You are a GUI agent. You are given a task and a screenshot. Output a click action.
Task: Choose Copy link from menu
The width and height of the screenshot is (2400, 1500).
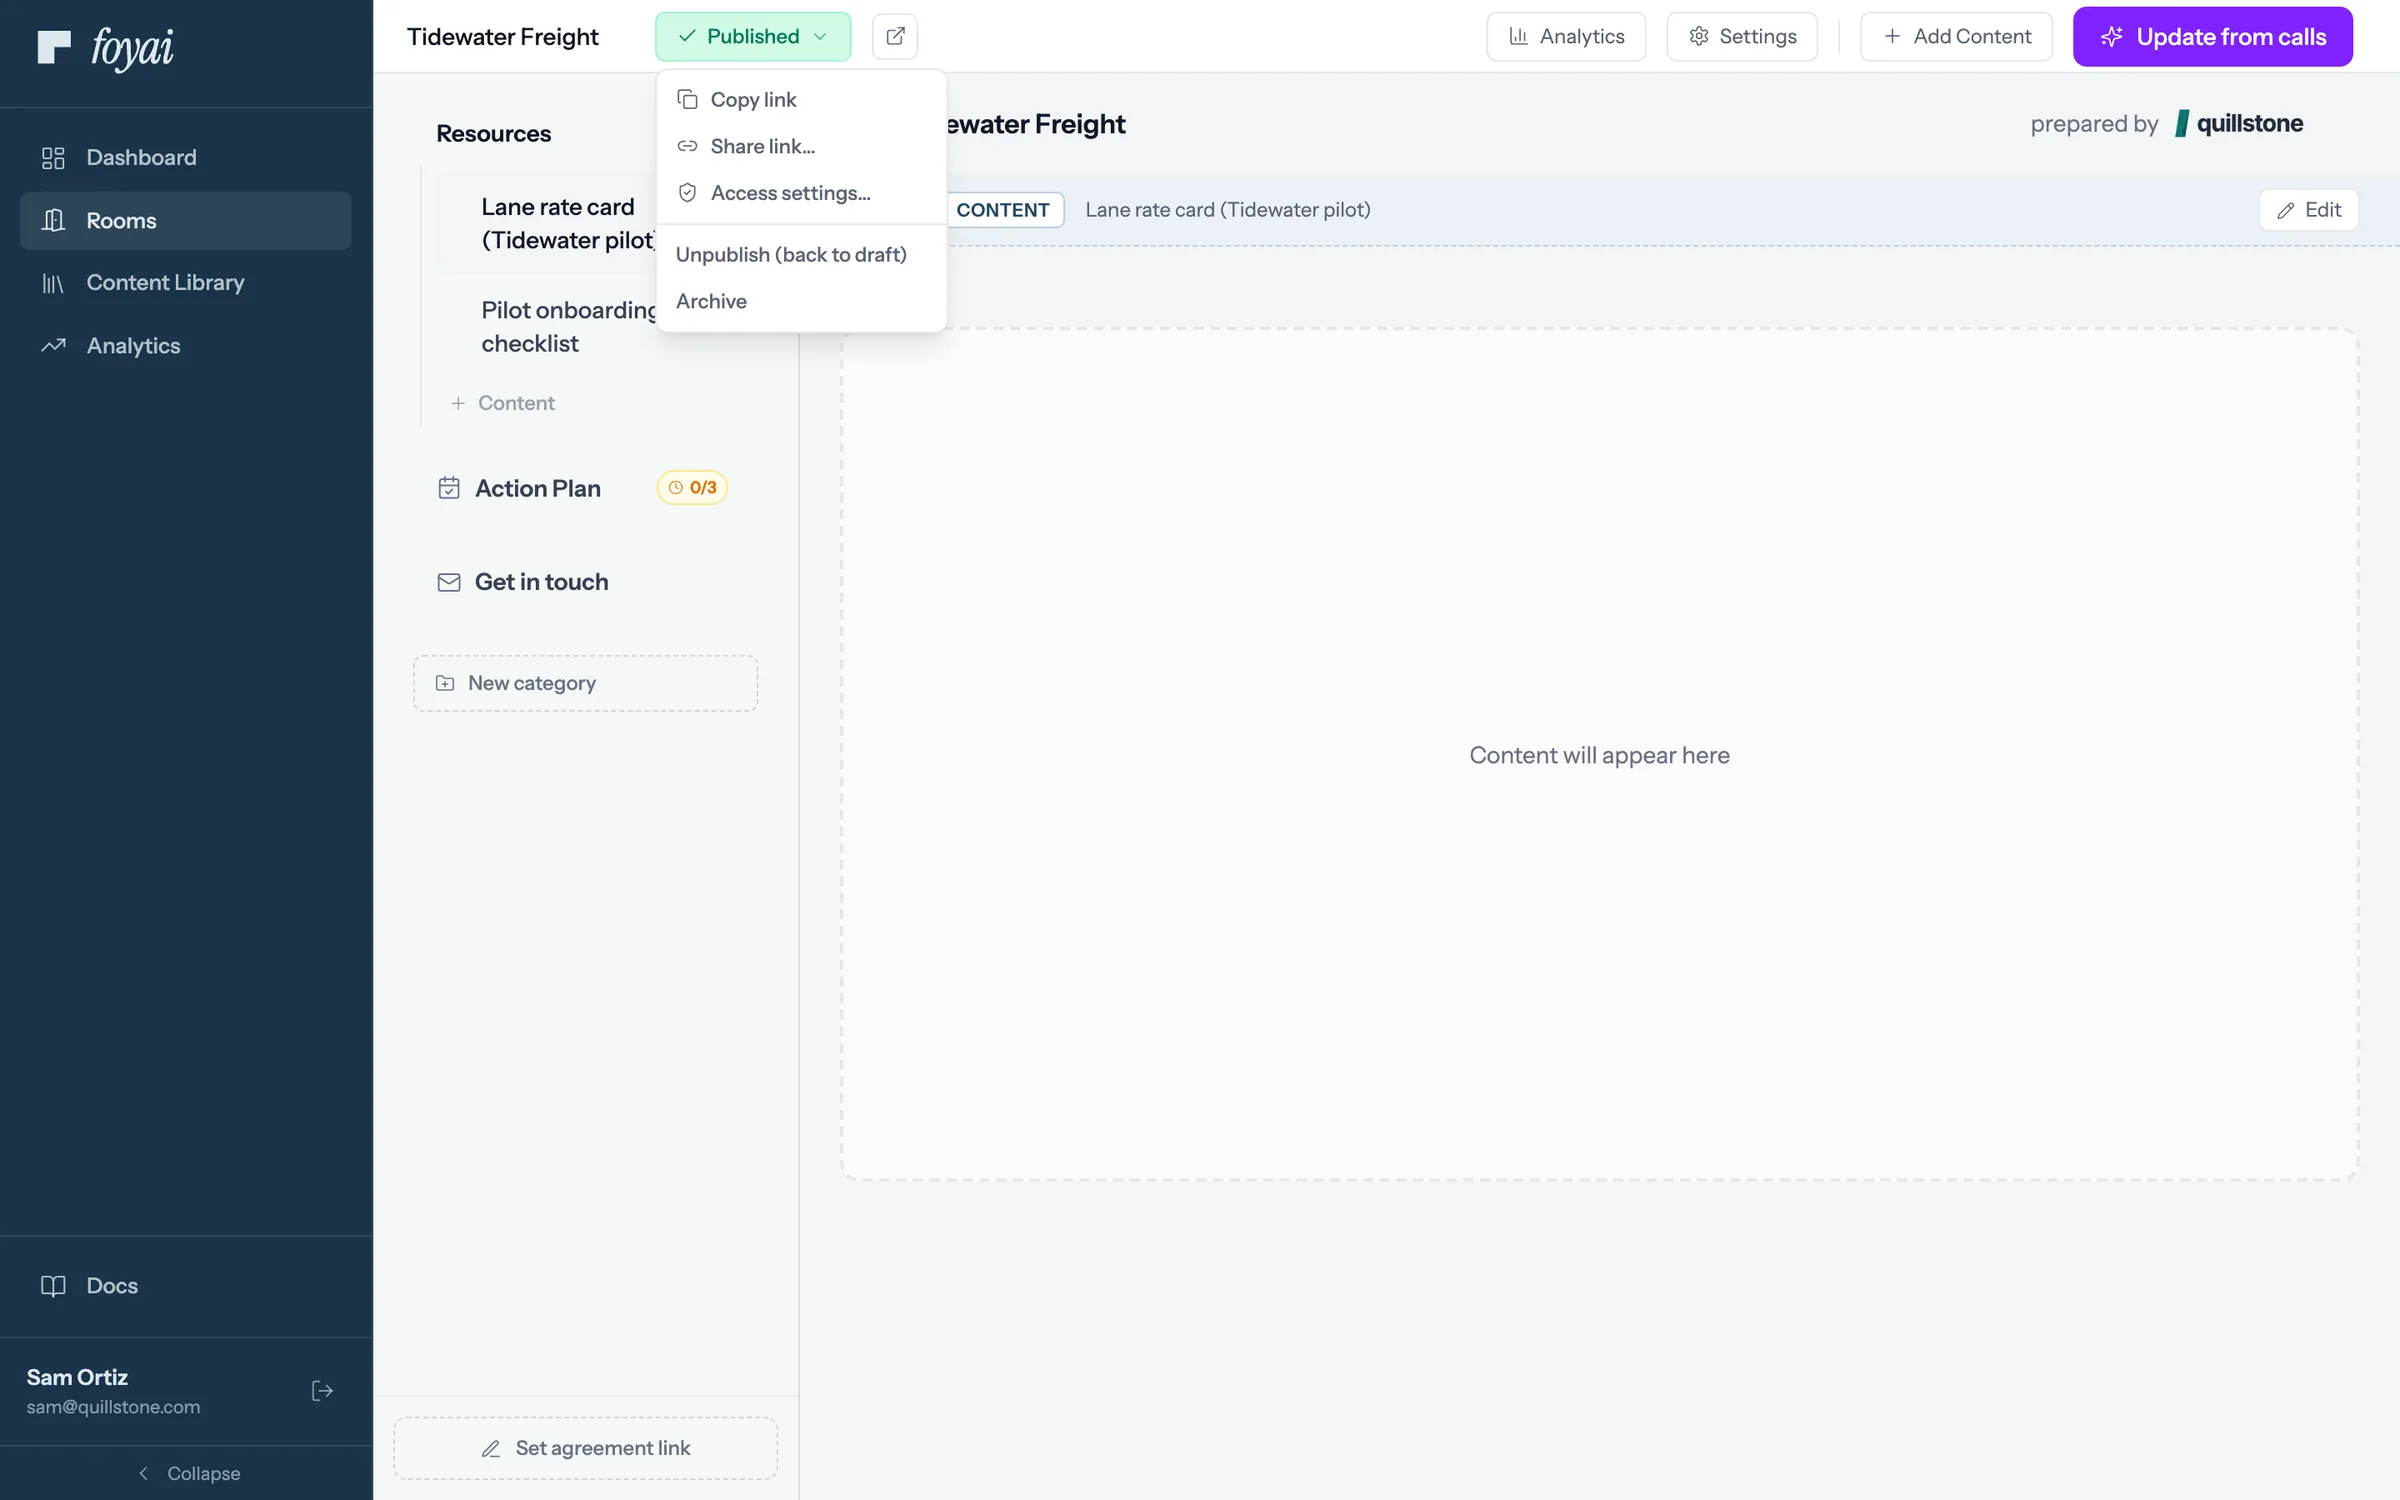click(x=801, y=100)
